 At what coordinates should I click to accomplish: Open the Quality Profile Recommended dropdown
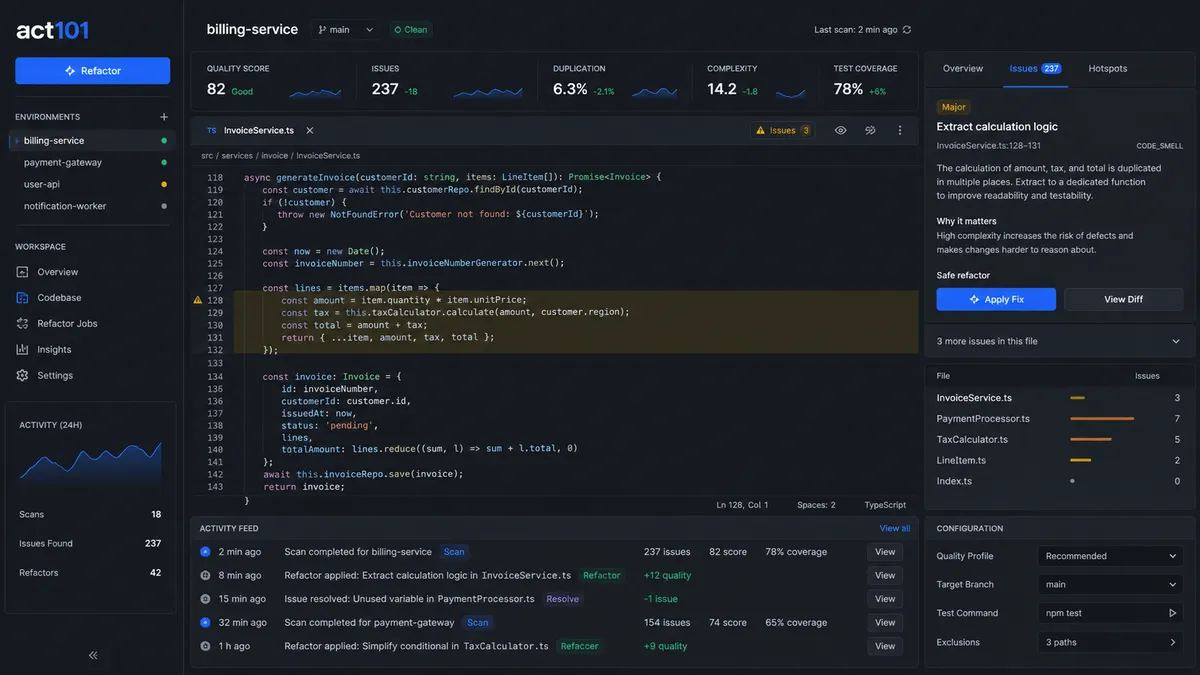tap(1110, 556)
